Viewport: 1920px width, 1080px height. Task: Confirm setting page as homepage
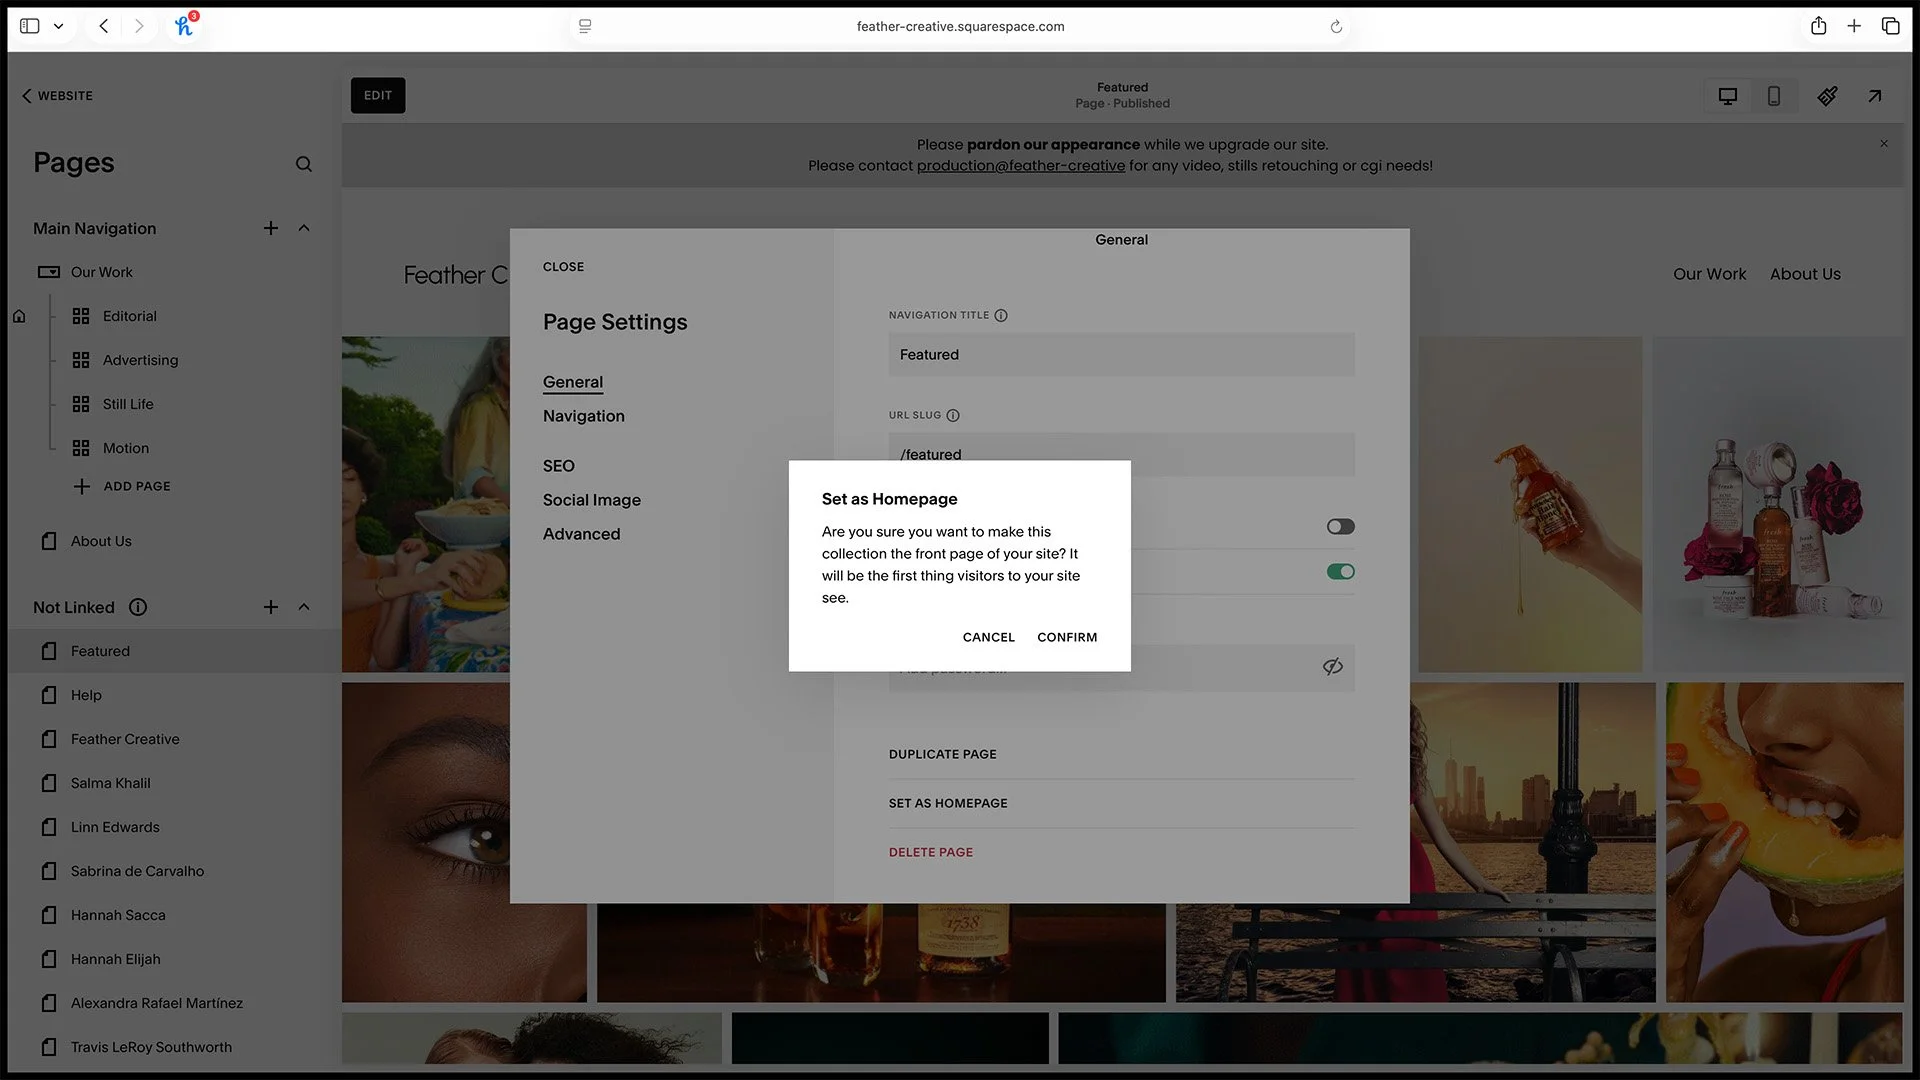click(1067, 637)
